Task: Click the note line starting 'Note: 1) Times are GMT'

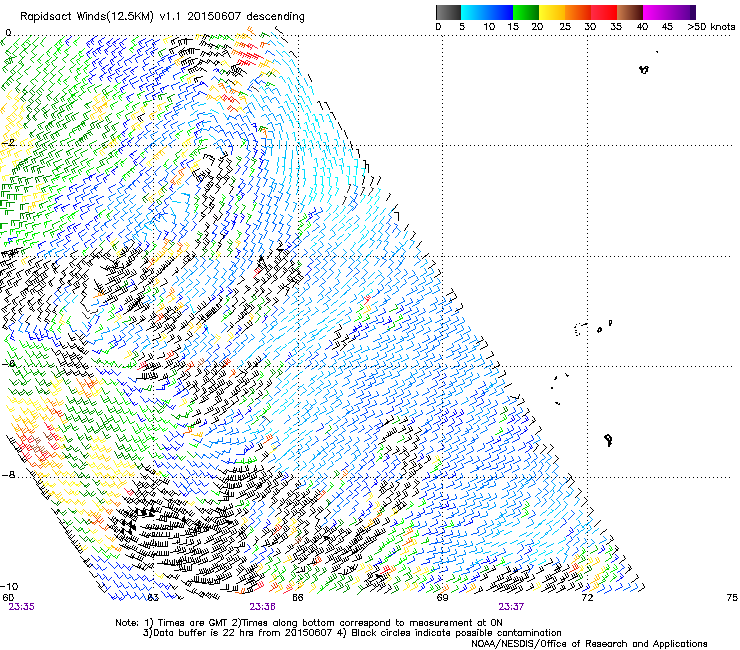Action: pos(309,623)
